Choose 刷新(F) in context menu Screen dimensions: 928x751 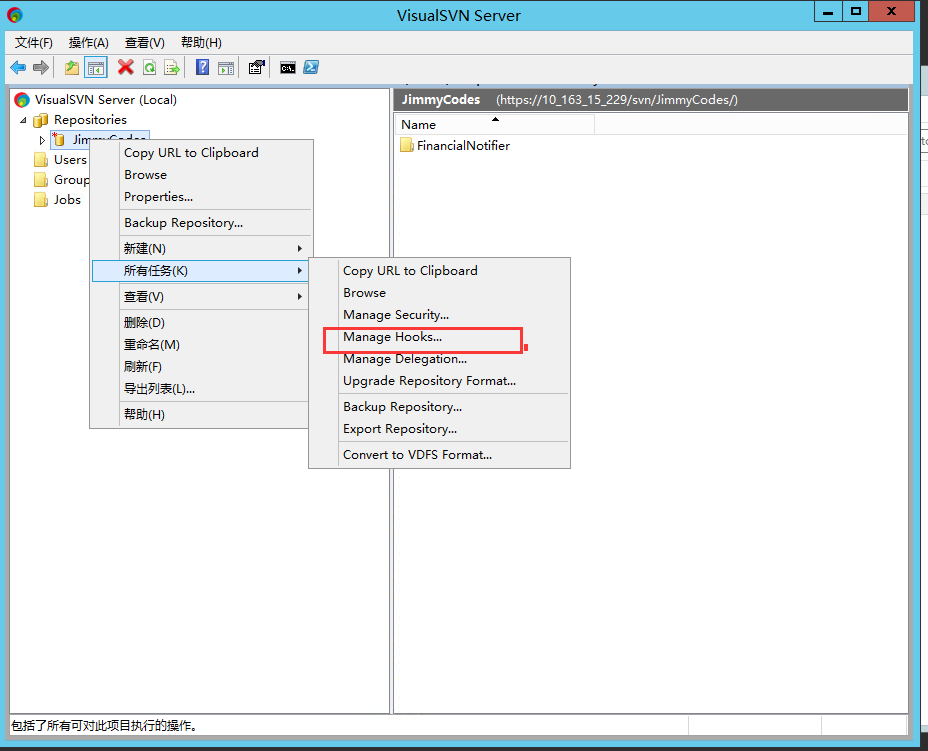202,367
